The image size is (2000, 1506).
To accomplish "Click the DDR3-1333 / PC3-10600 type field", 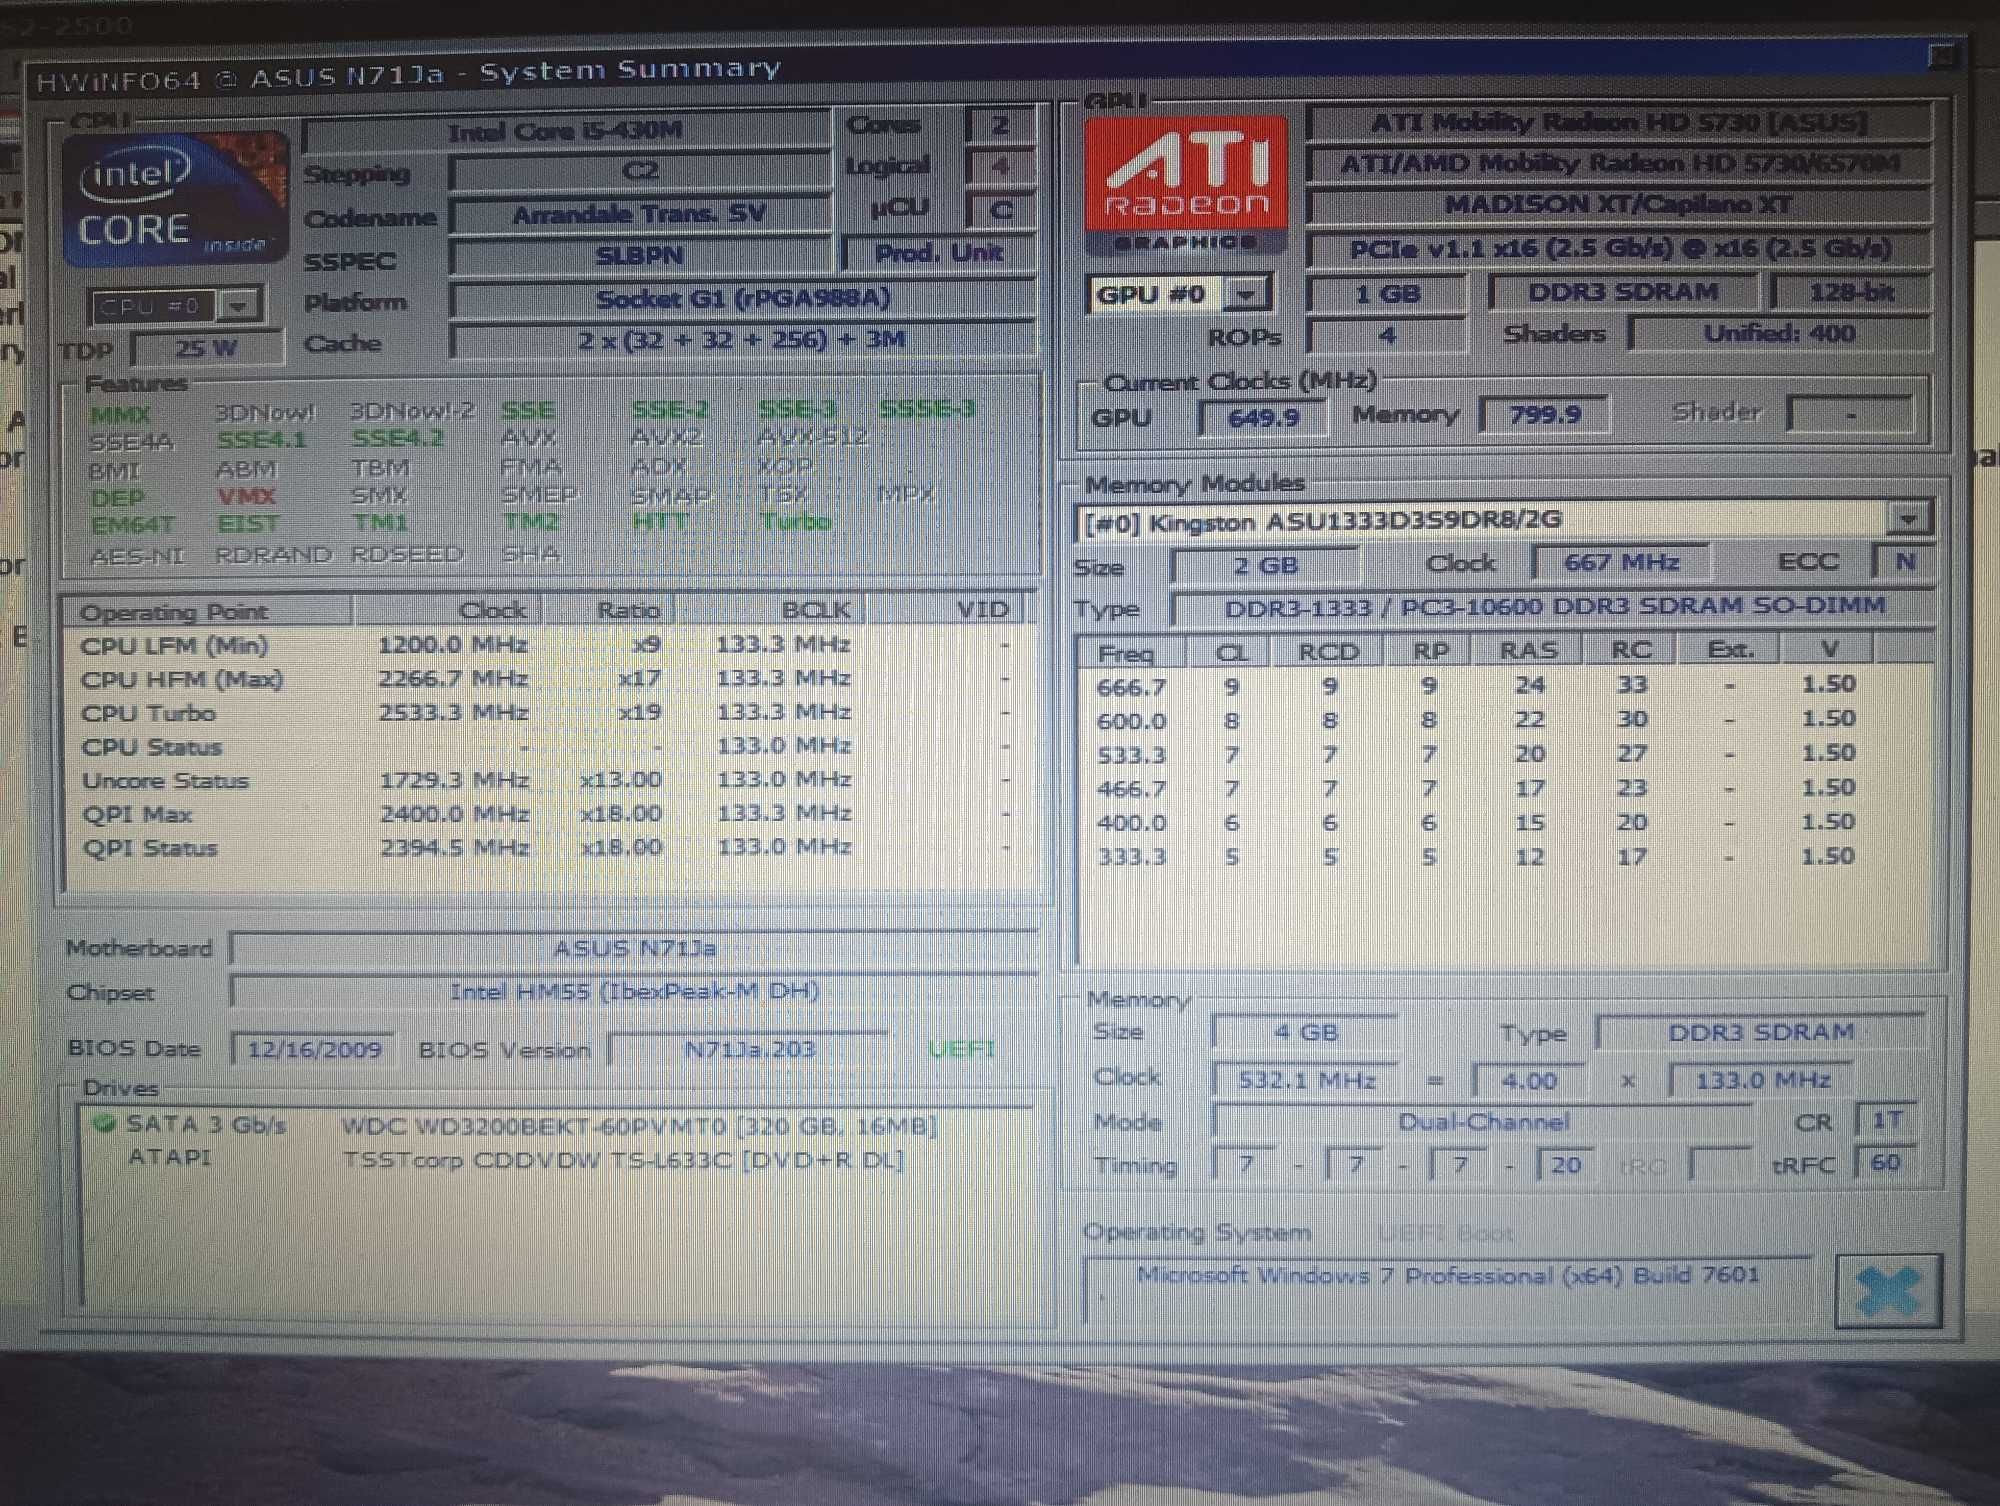I will pyautogui.click(x=1553, y=606).
